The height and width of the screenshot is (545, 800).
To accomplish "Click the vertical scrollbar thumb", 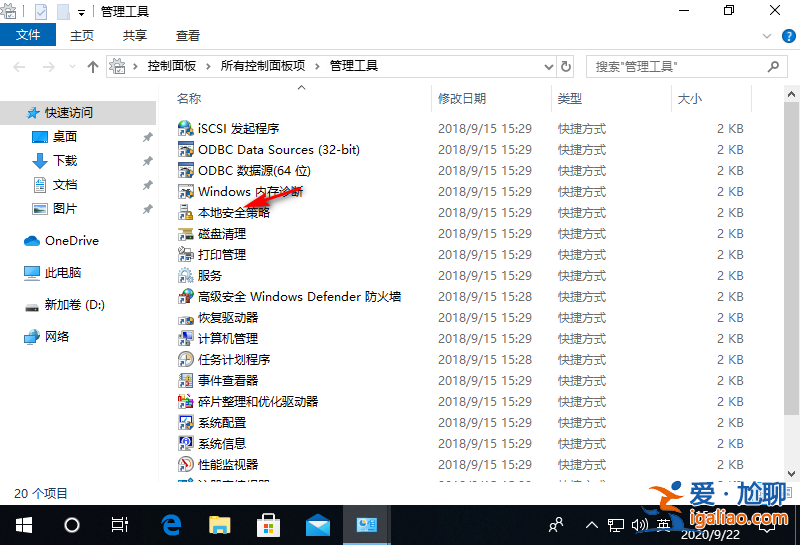I will [x=791, y=258].
